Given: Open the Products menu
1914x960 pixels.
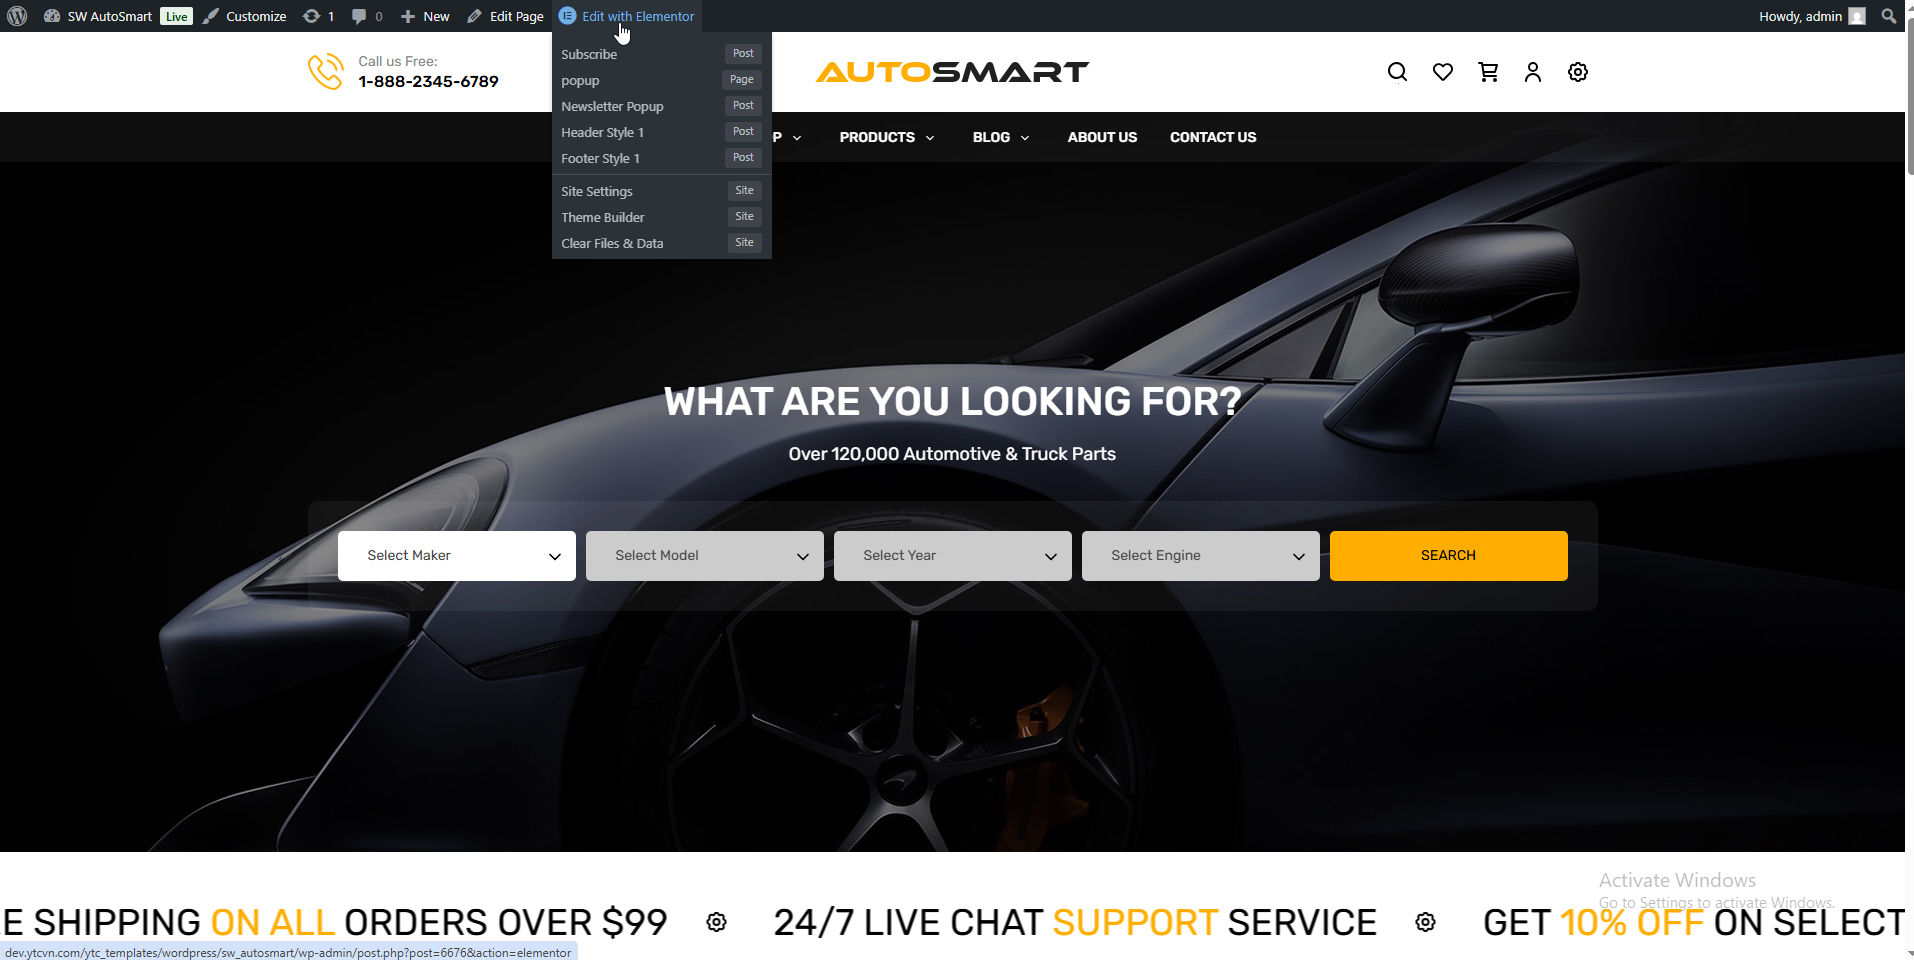Looking at the screenshot, I should 887,137.
